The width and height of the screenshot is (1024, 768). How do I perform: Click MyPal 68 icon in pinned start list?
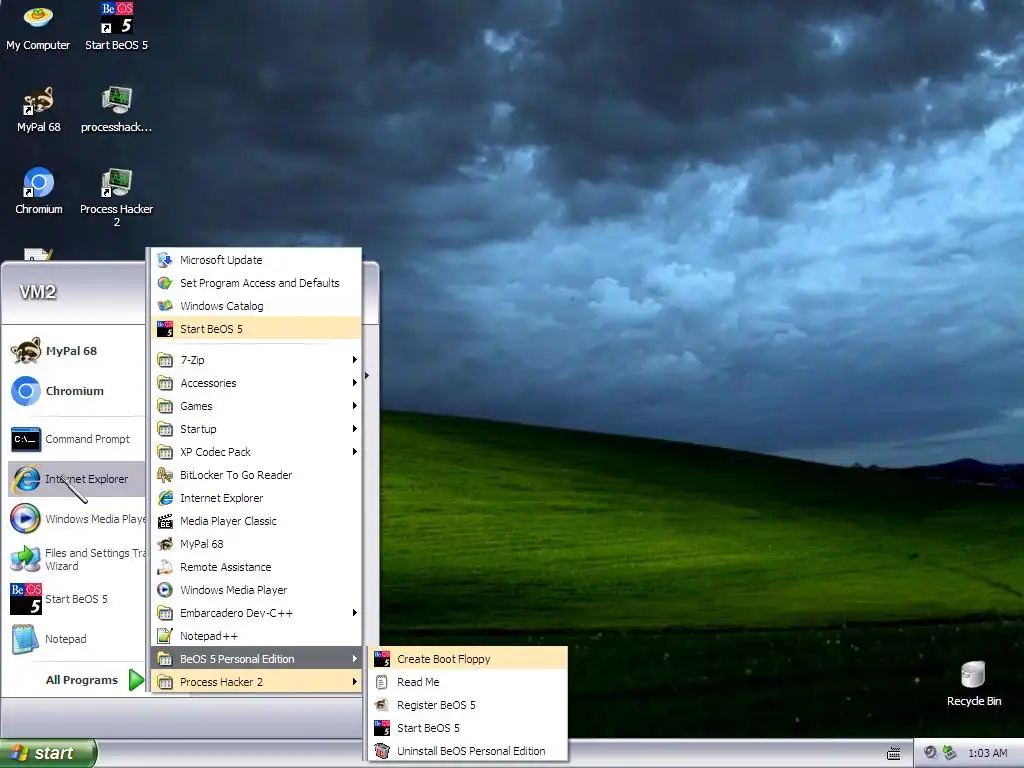[26, 351]
